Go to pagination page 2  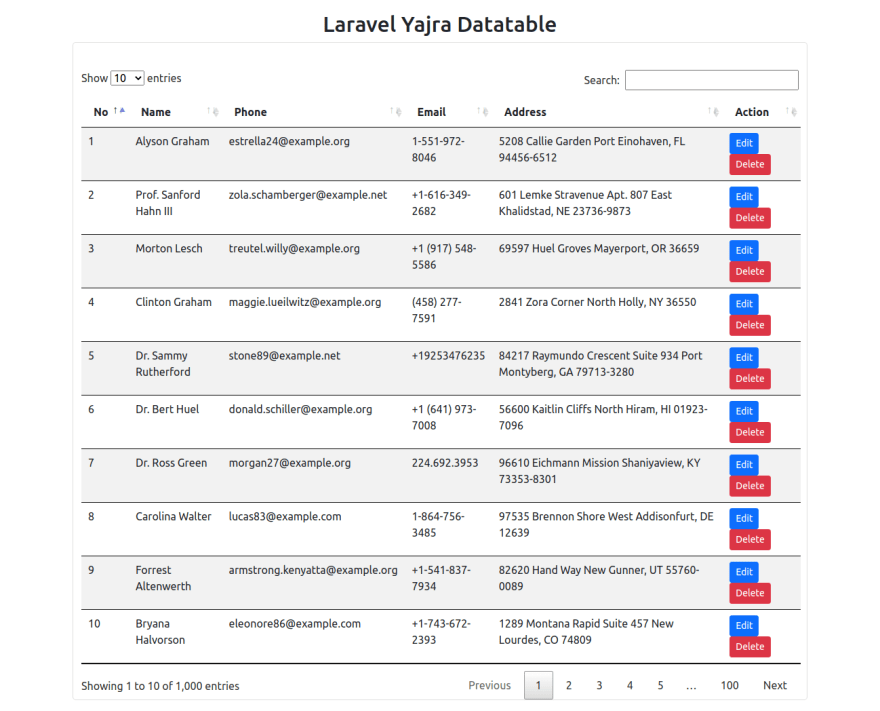[x=569, y=685]
